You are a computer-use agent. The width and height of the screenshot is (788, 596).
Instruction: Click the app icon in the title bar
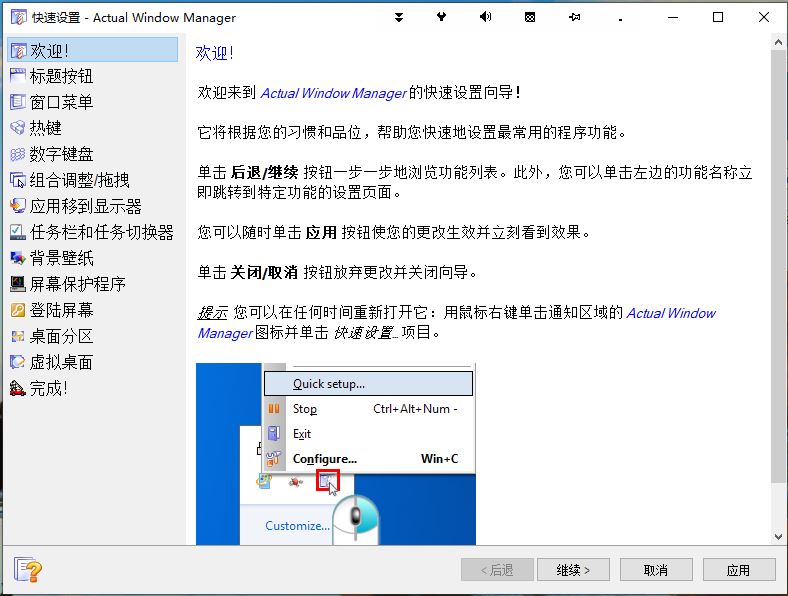(19, 18)
